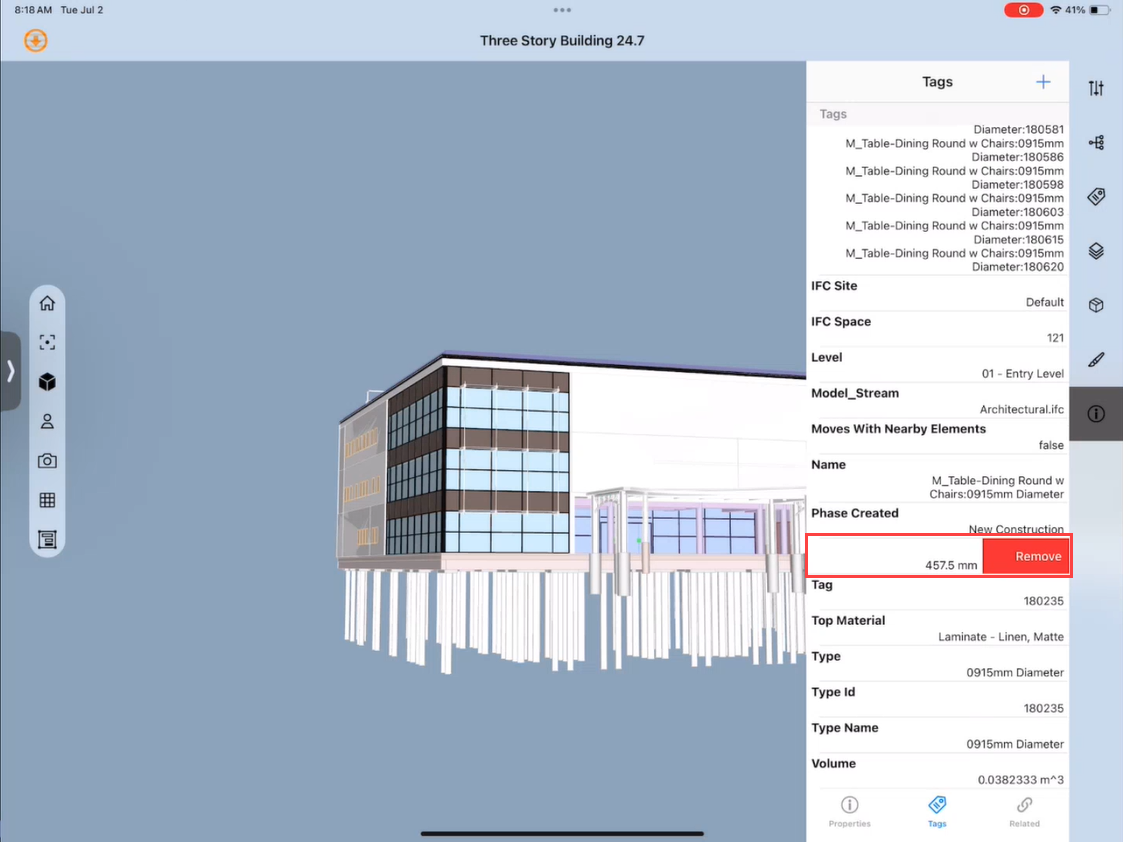Image resolution: width=1123 pixels, height=842 pixels.
Task: Select the Top Material row
Action: point(937,629)
